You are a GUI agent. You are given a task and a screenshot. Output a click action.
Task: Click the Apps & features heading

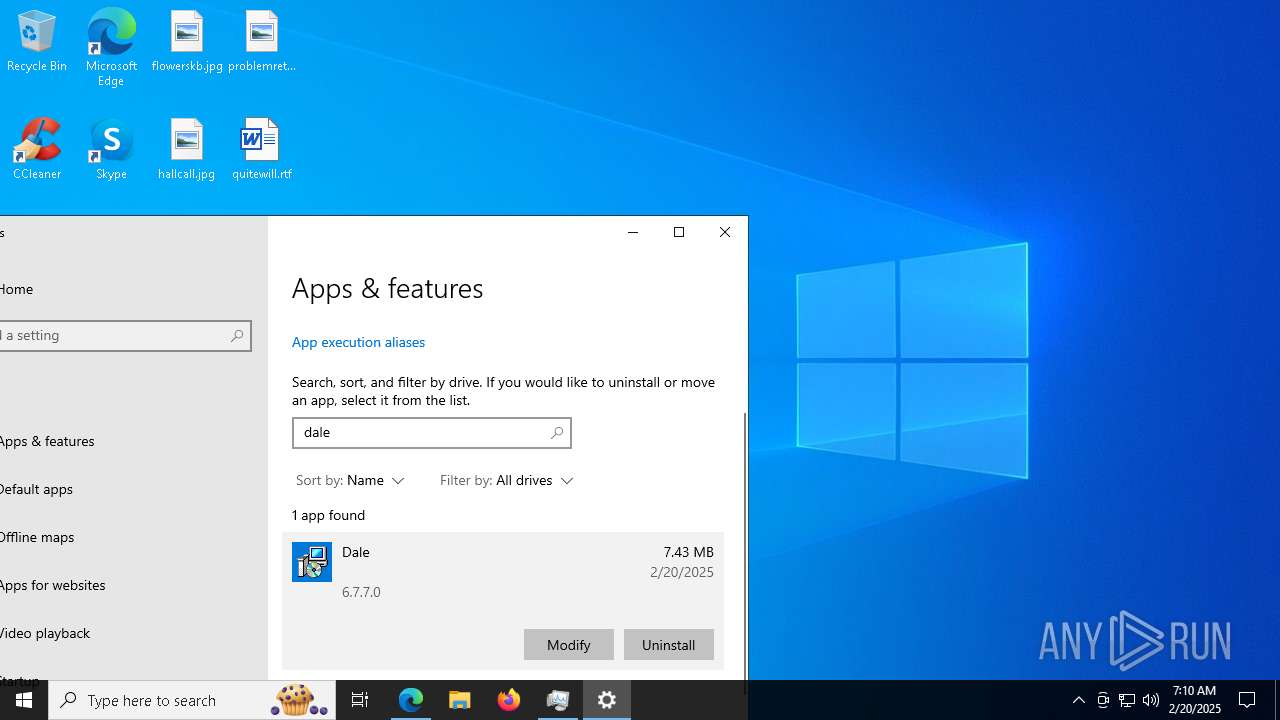(x=387, y=288)
